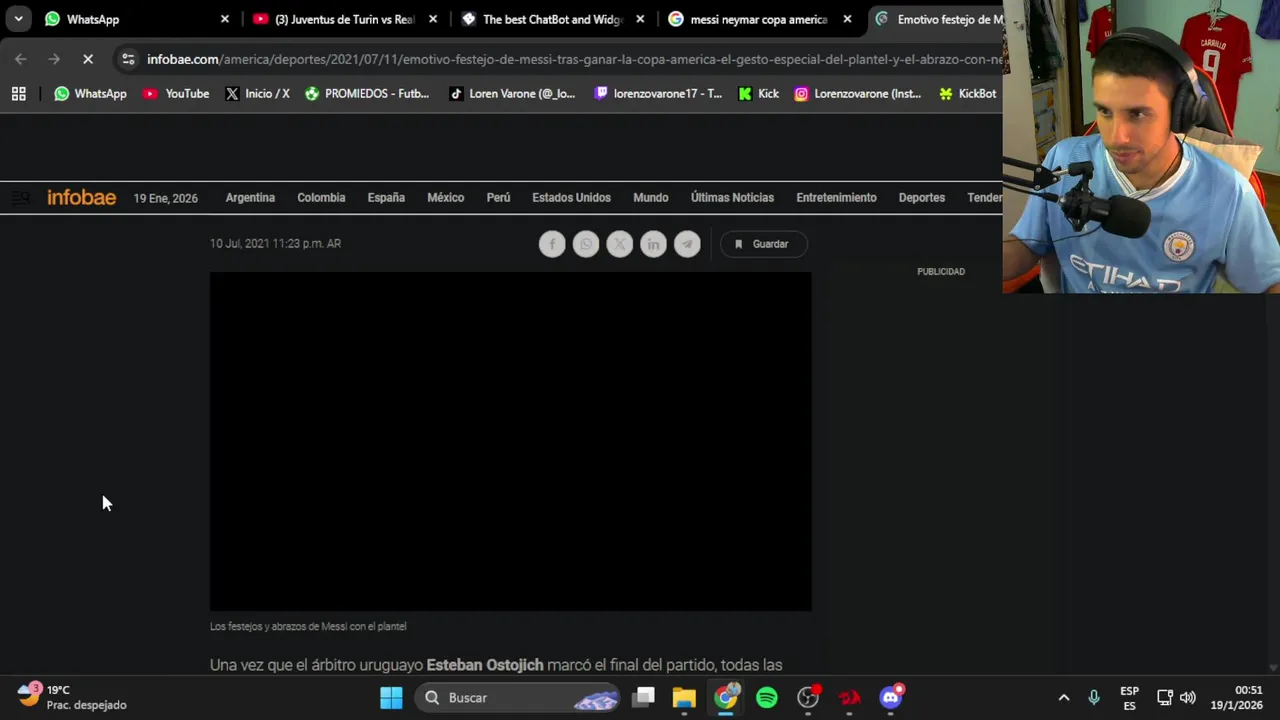This screenshot has width=1280, height=720.
Task: Open the Colombia section
Action: [321, 197]
